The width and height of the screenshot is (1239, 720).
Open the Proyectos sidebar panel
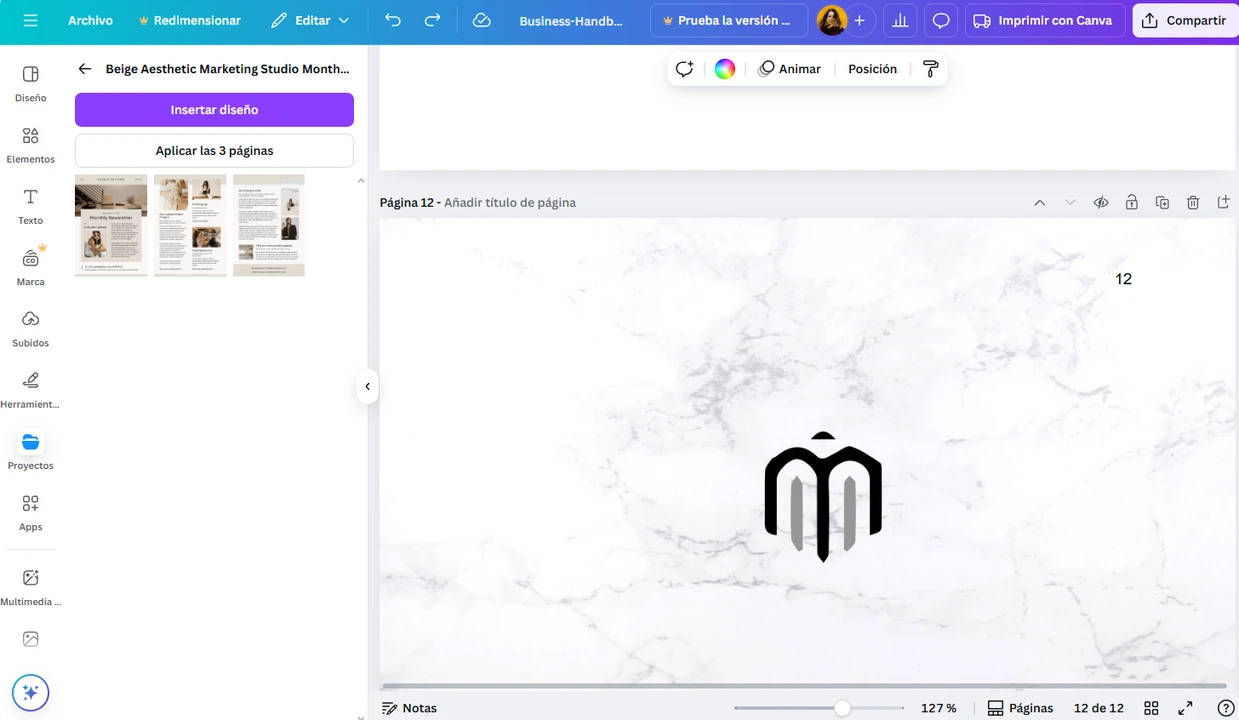tap(31, 450)
